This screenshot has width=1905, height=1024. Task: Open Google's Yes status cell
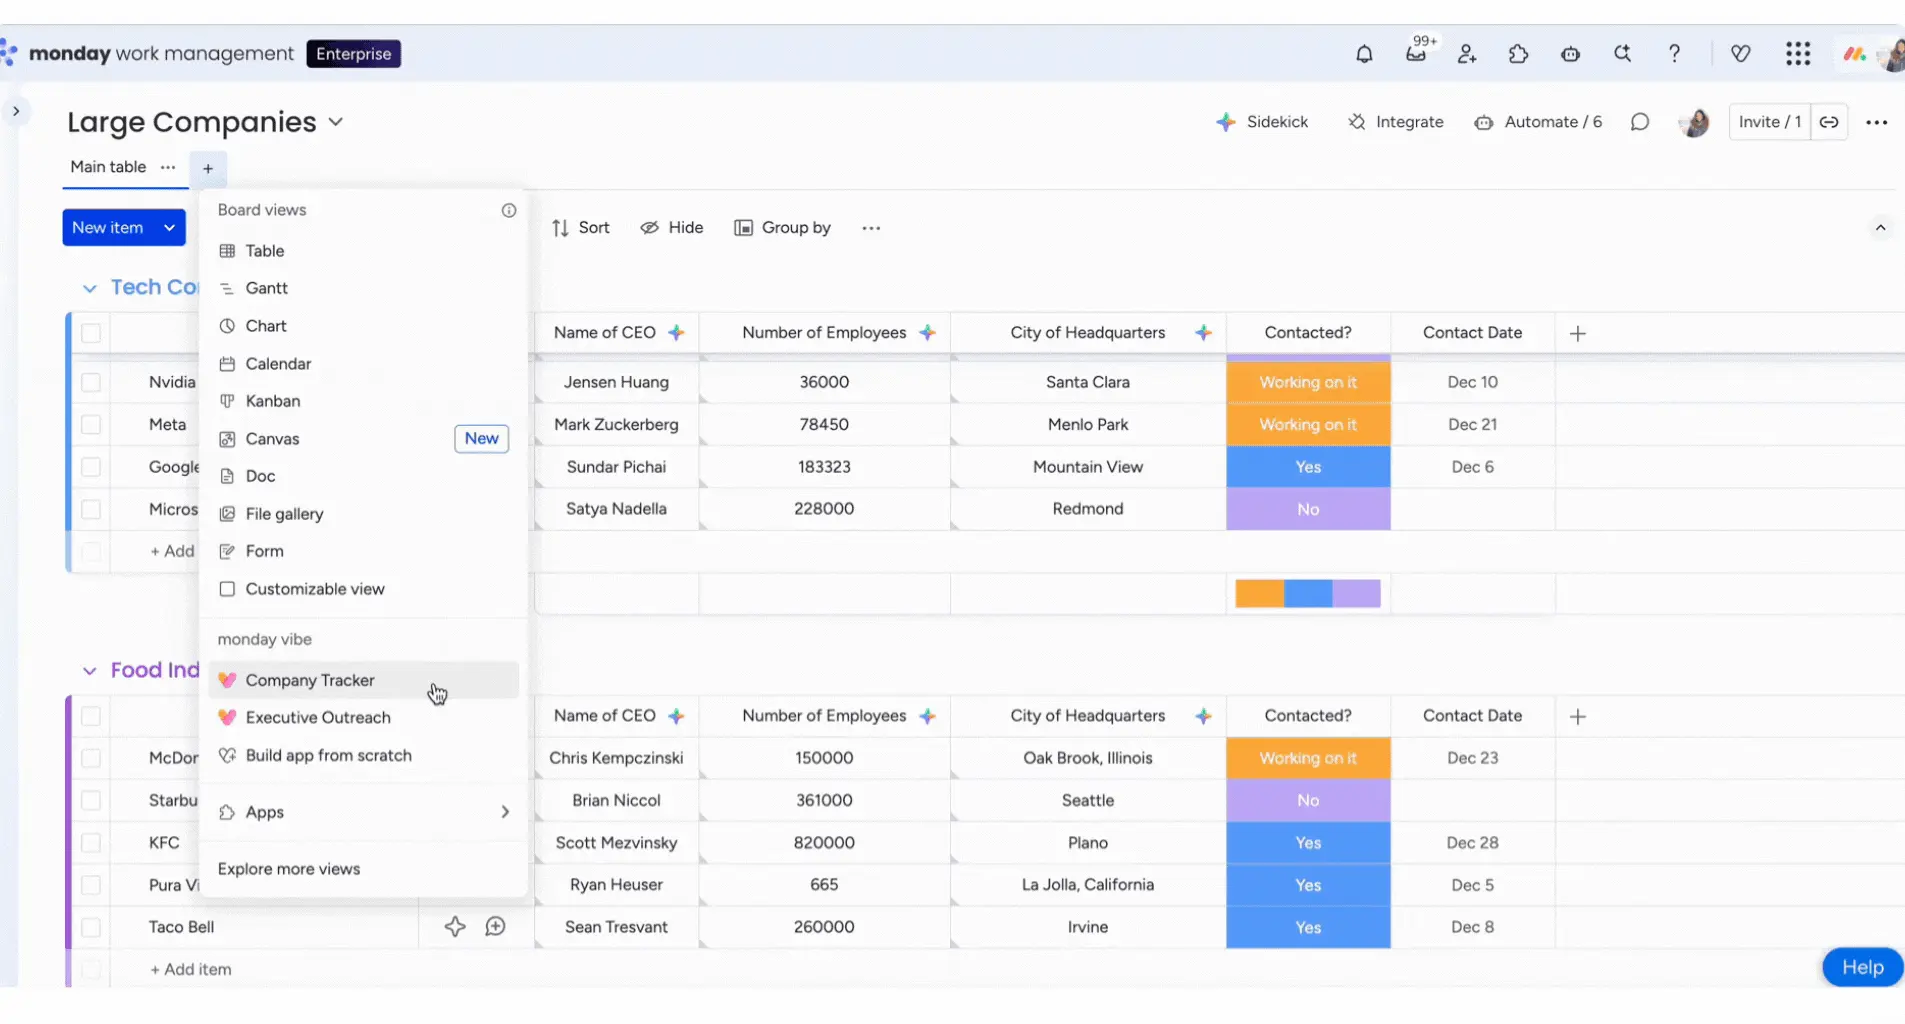coord(1308,467)
